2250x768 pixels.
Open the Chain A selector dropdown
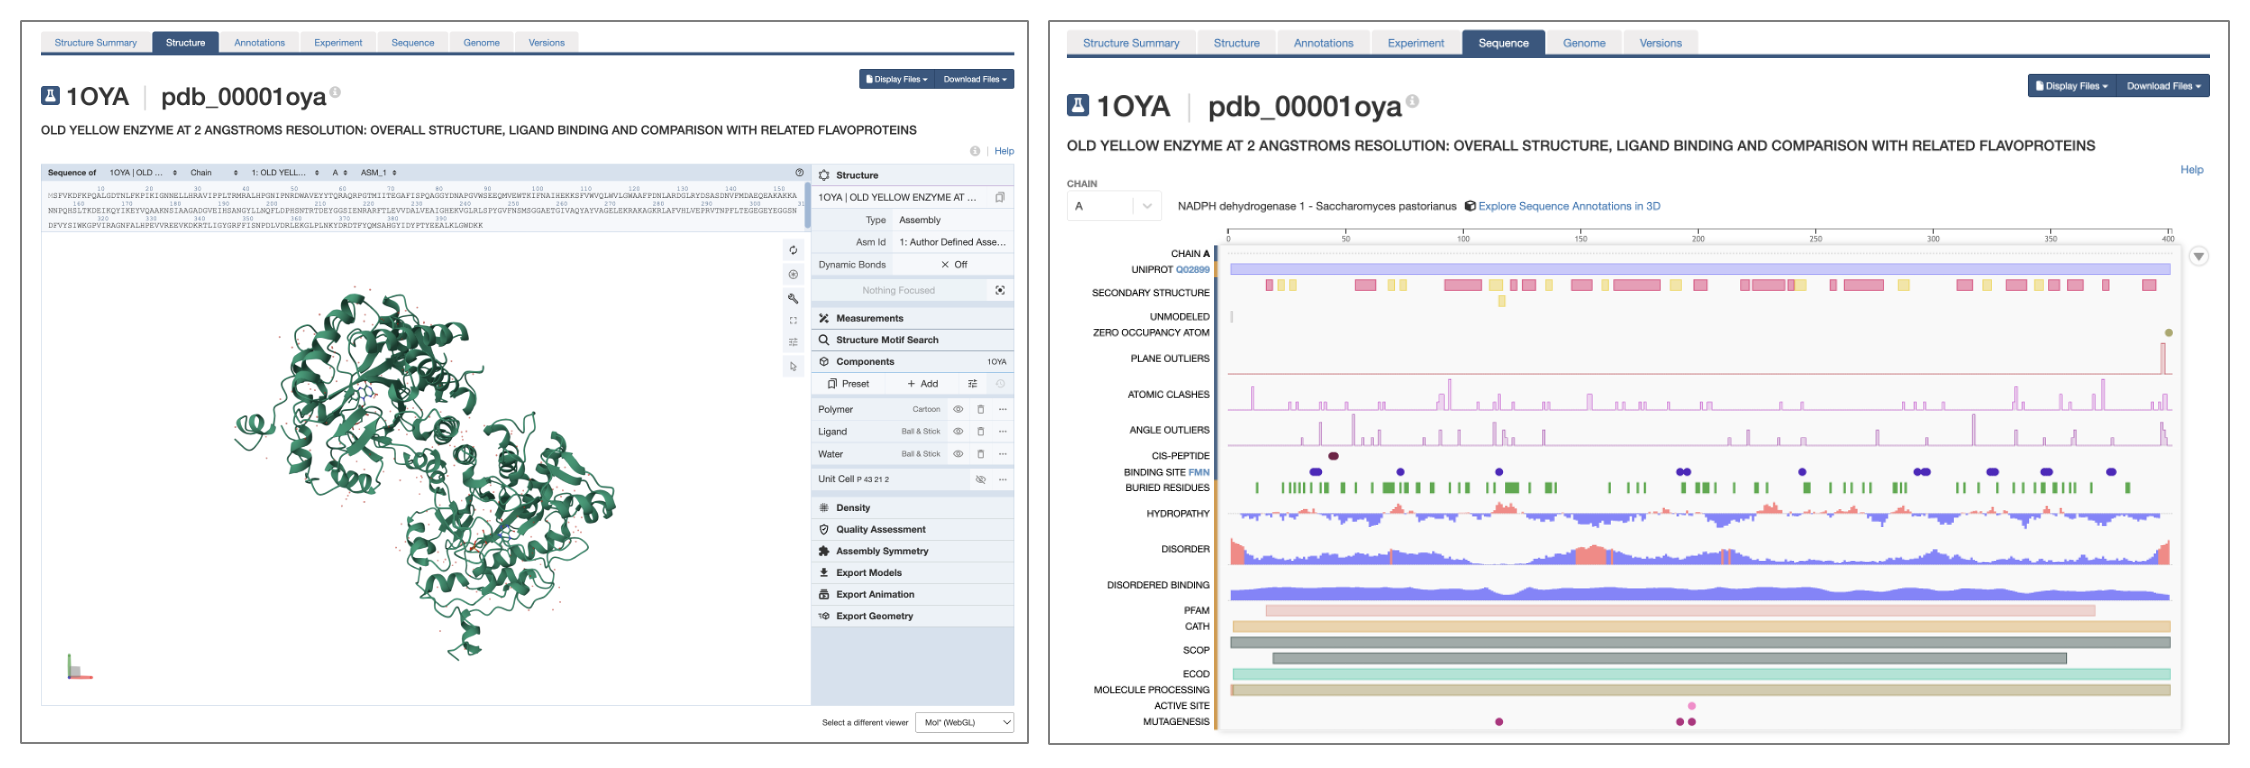[1113, 206]
